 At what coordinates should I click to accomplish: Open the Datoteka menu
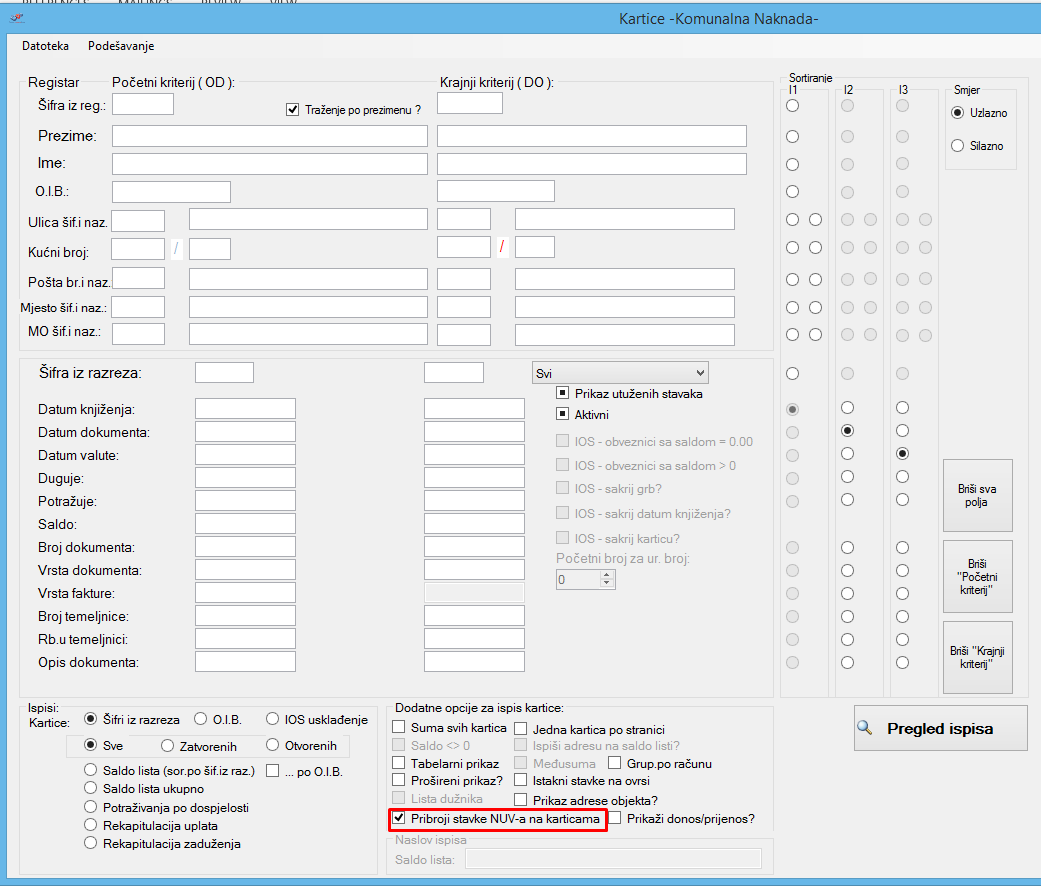pos(45,46)
